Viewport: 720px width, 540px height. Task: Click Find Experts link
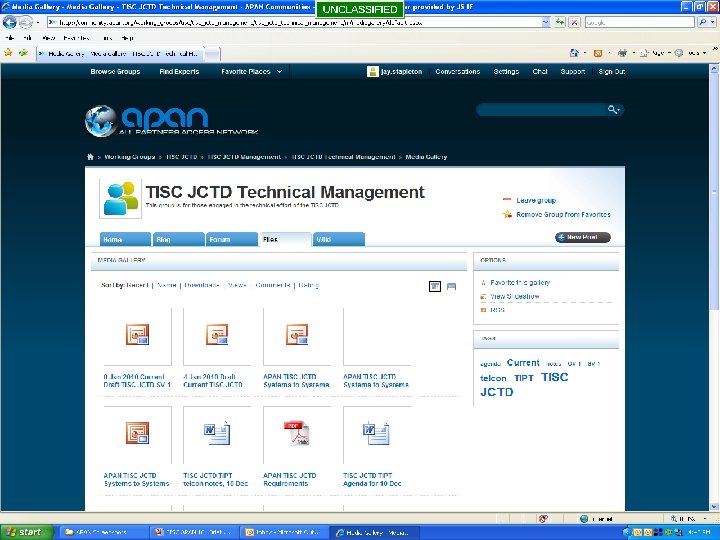[179, 72]
